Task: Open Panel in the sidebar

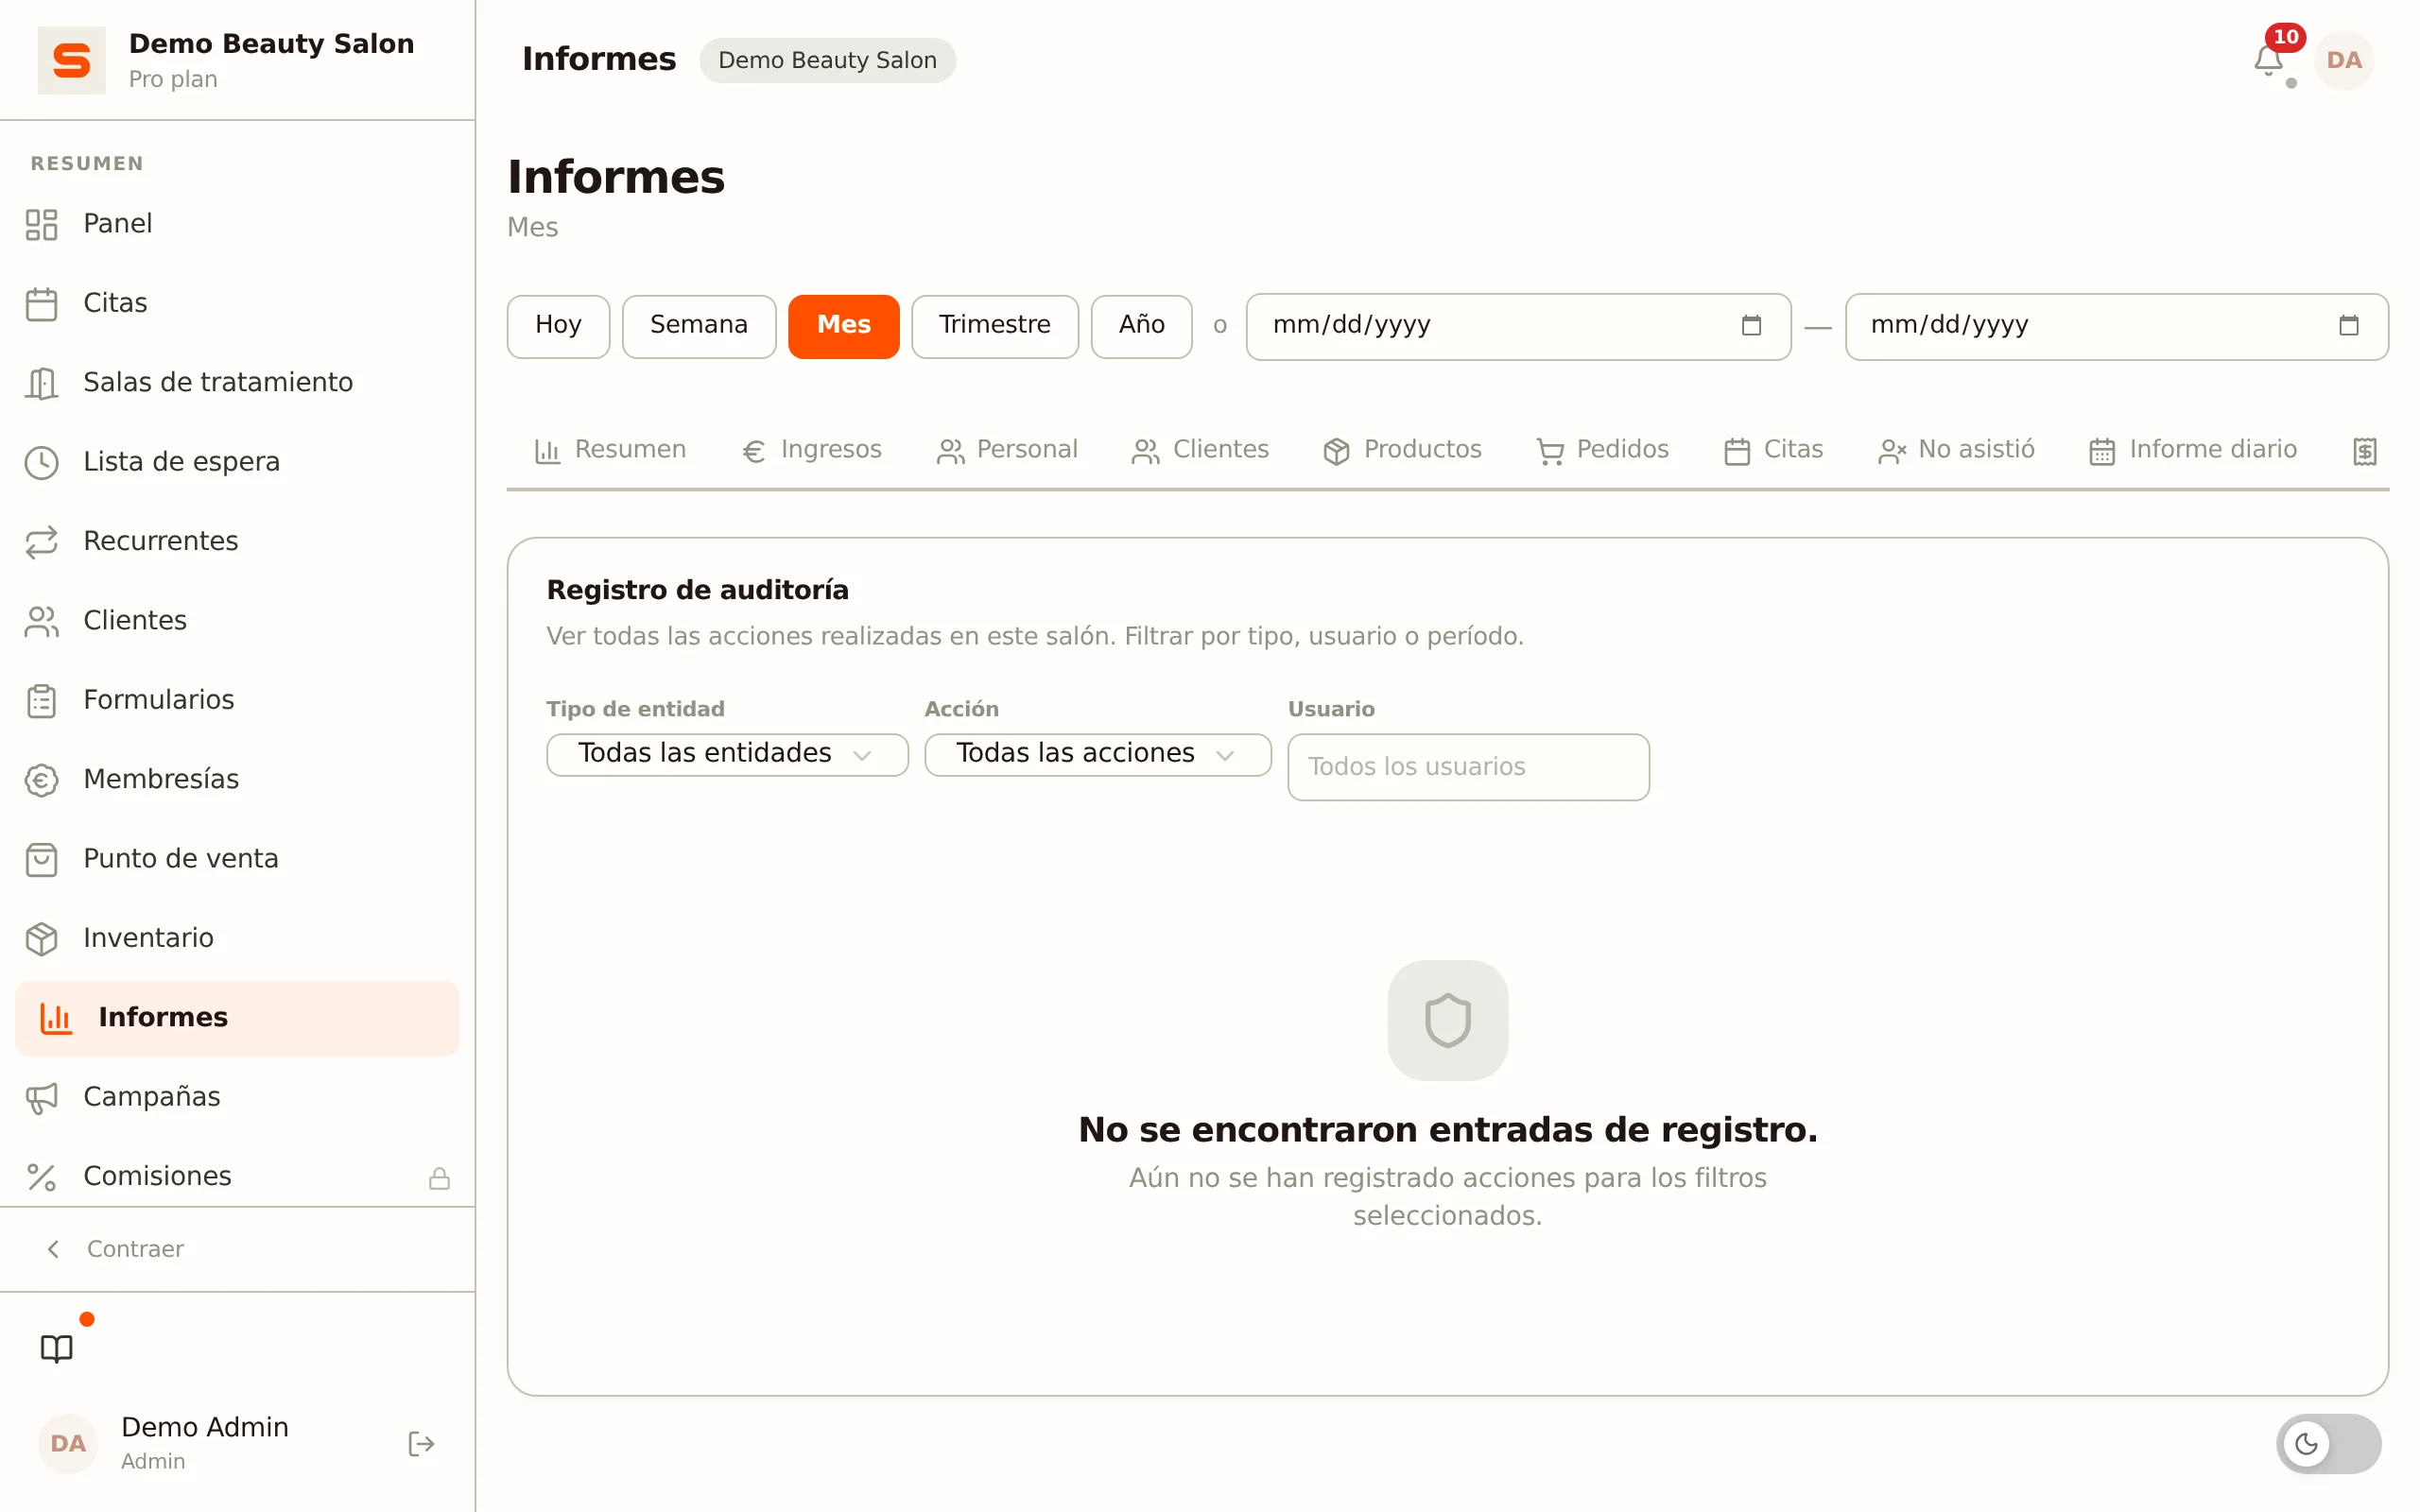Action: pyautogui.click(x=237, y=224)
